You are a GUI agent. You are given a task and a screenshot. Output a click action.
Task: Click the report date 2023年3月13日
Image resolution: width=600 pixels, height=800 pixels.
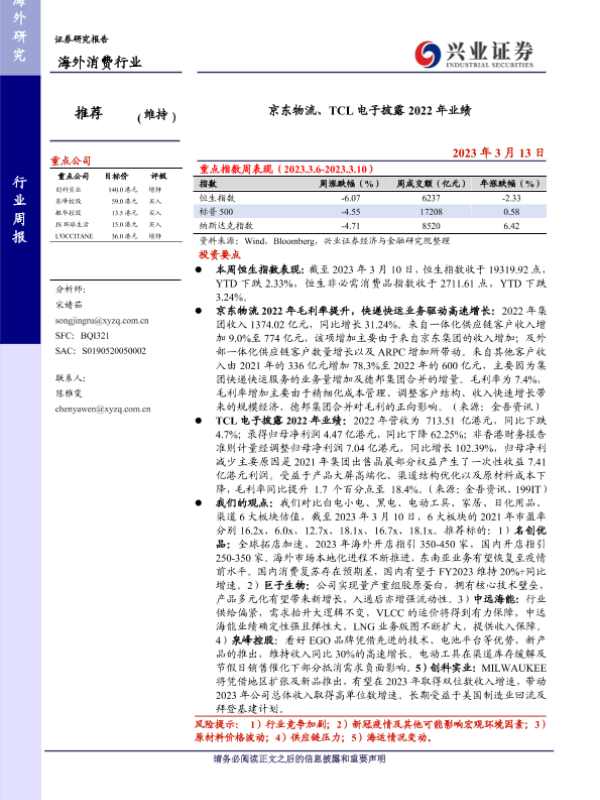coord(498,152)
